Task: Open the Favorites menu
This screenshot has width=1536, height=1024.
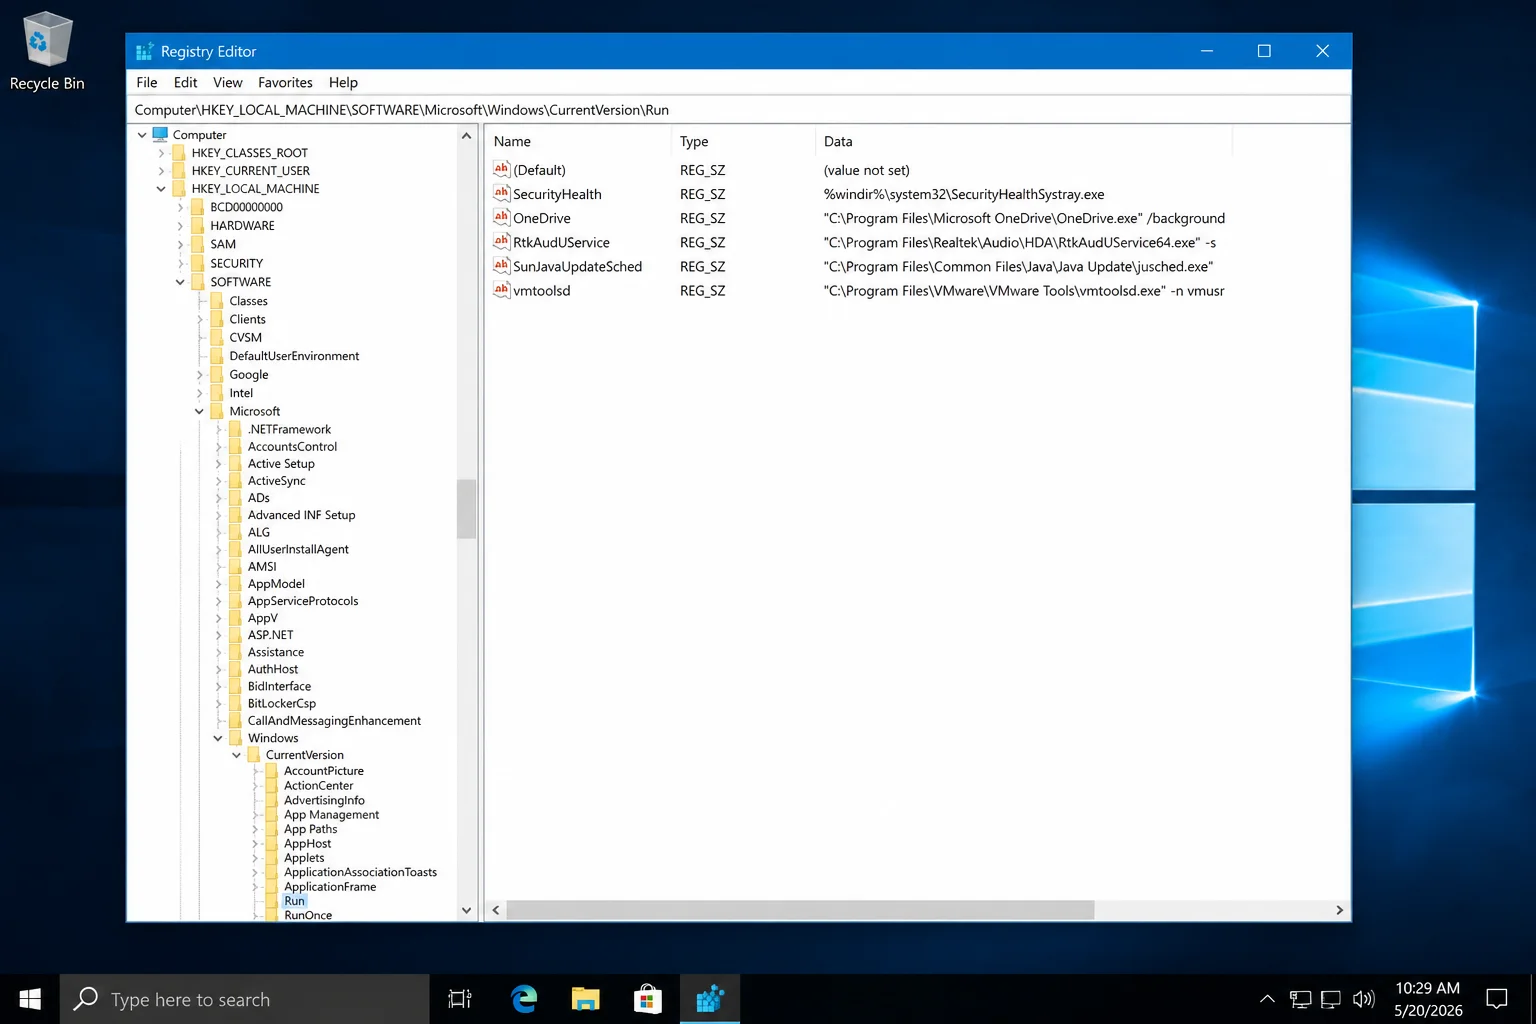Action: click(285, 82)
